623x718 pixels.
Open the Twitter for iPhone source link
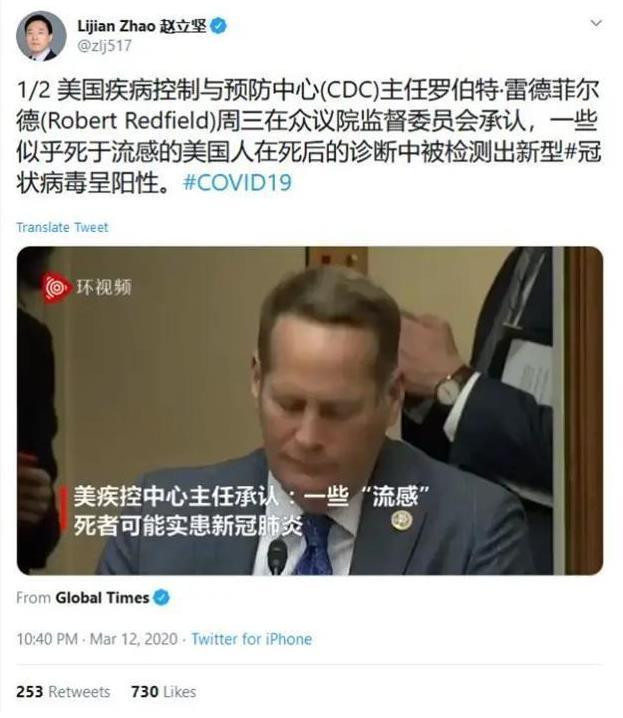tap(252, 639)
